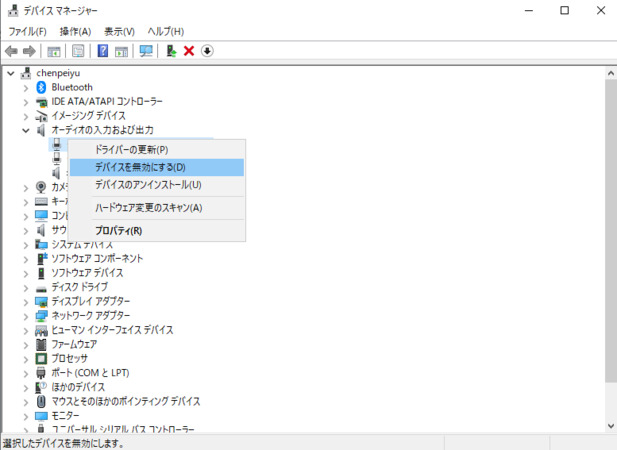Select the chenpeiyu computer name
The height and width of the screenshot is (450, 617).
[x=58, y=73]
